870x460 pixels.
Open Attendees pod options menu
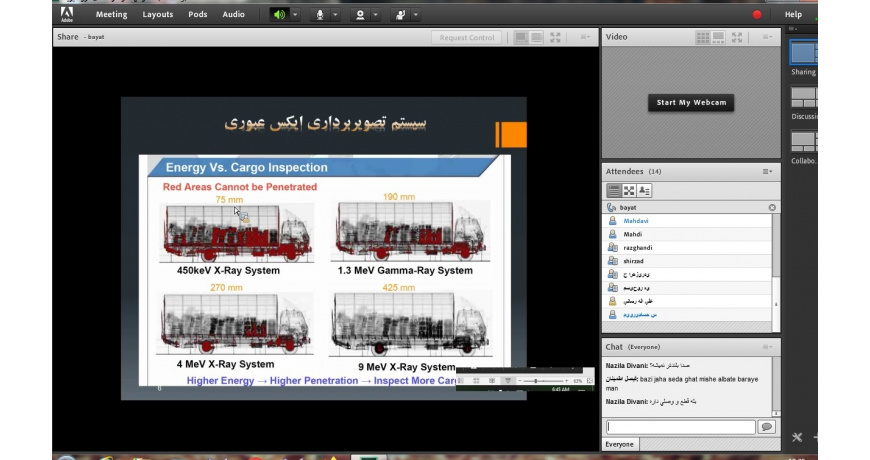767,171
